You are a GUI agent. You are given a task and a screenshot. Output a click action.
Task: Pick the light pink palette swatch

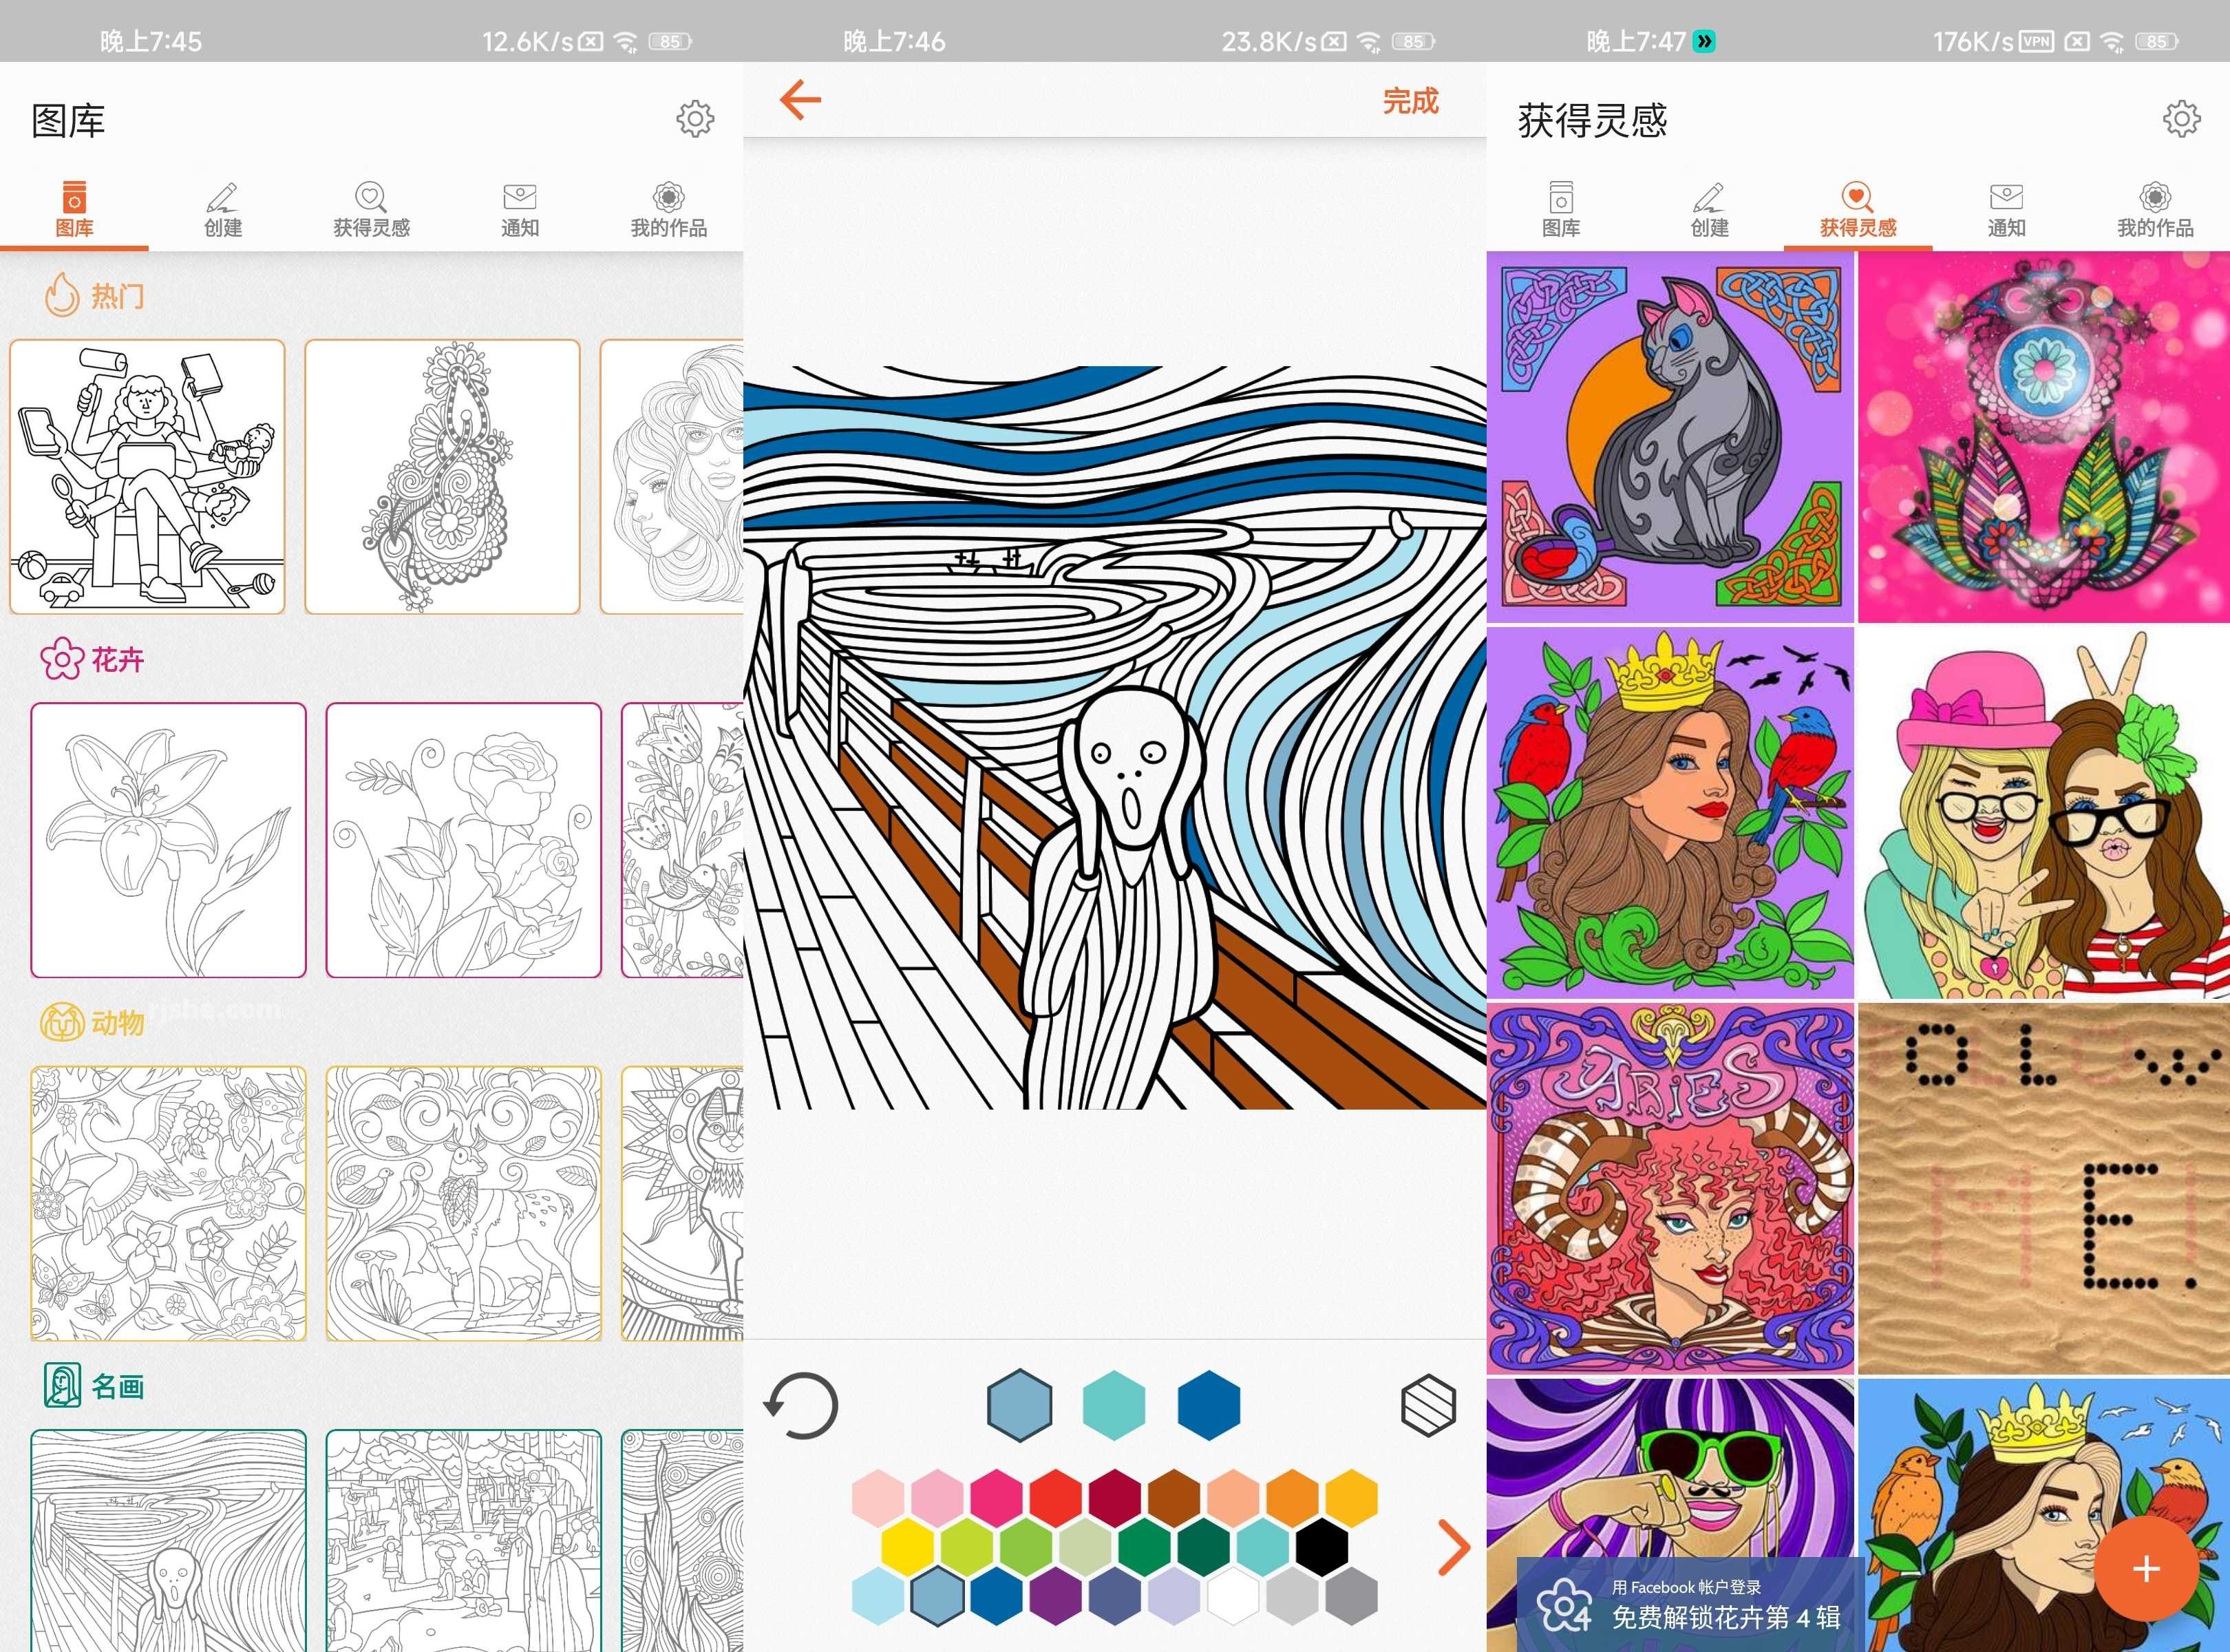click(877, 1498)
